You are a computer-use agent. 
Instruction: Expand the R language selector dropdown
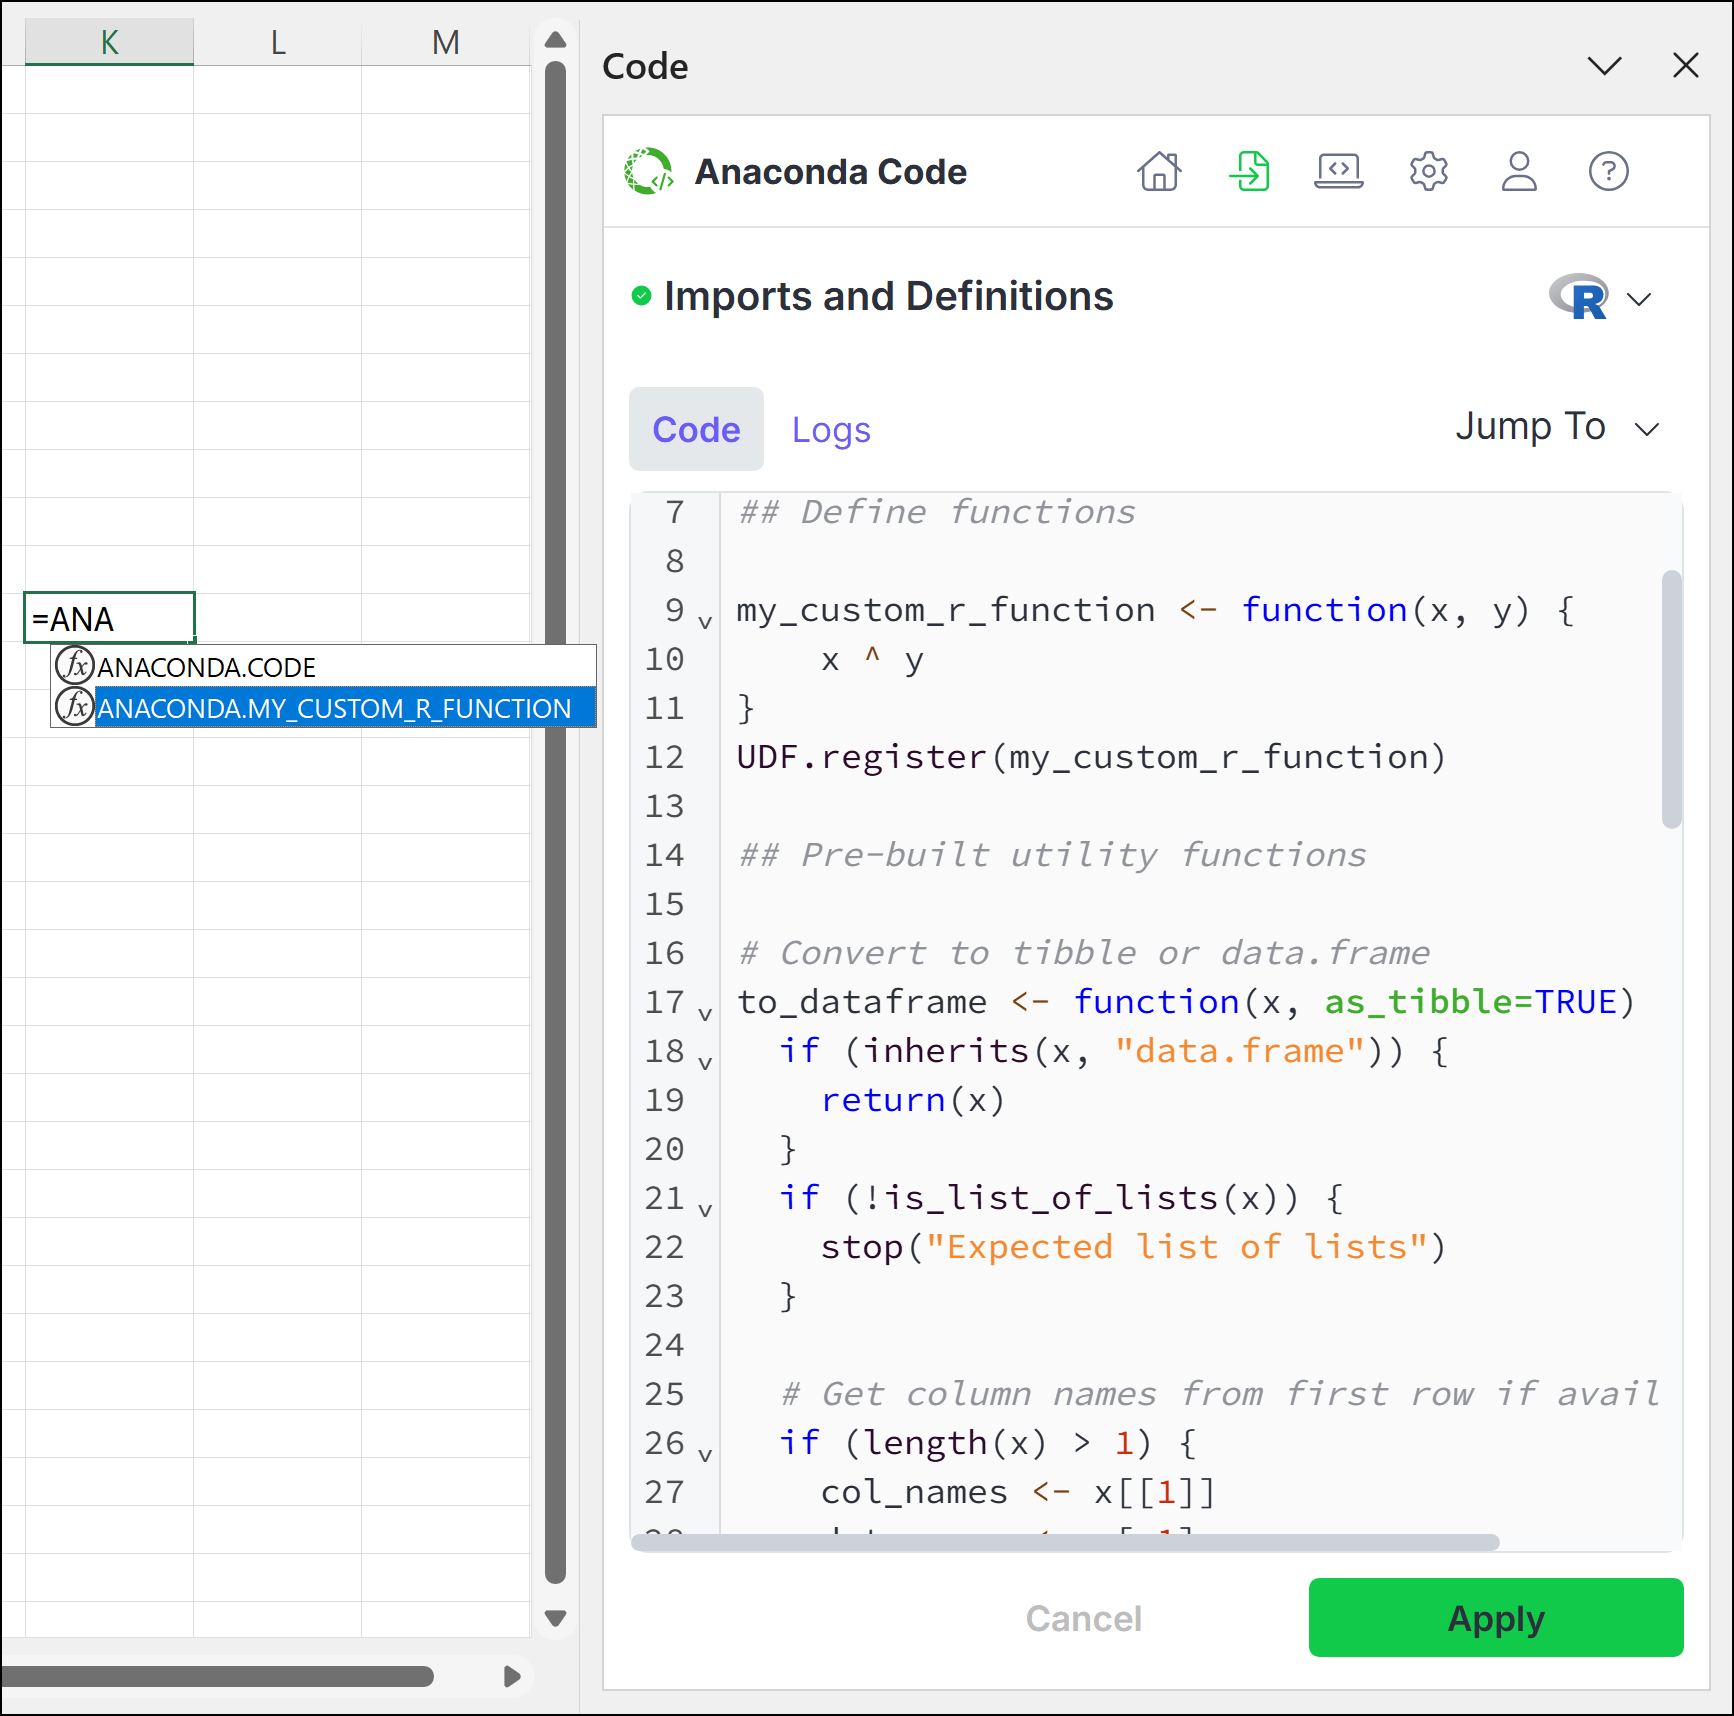coord(1639,299)
